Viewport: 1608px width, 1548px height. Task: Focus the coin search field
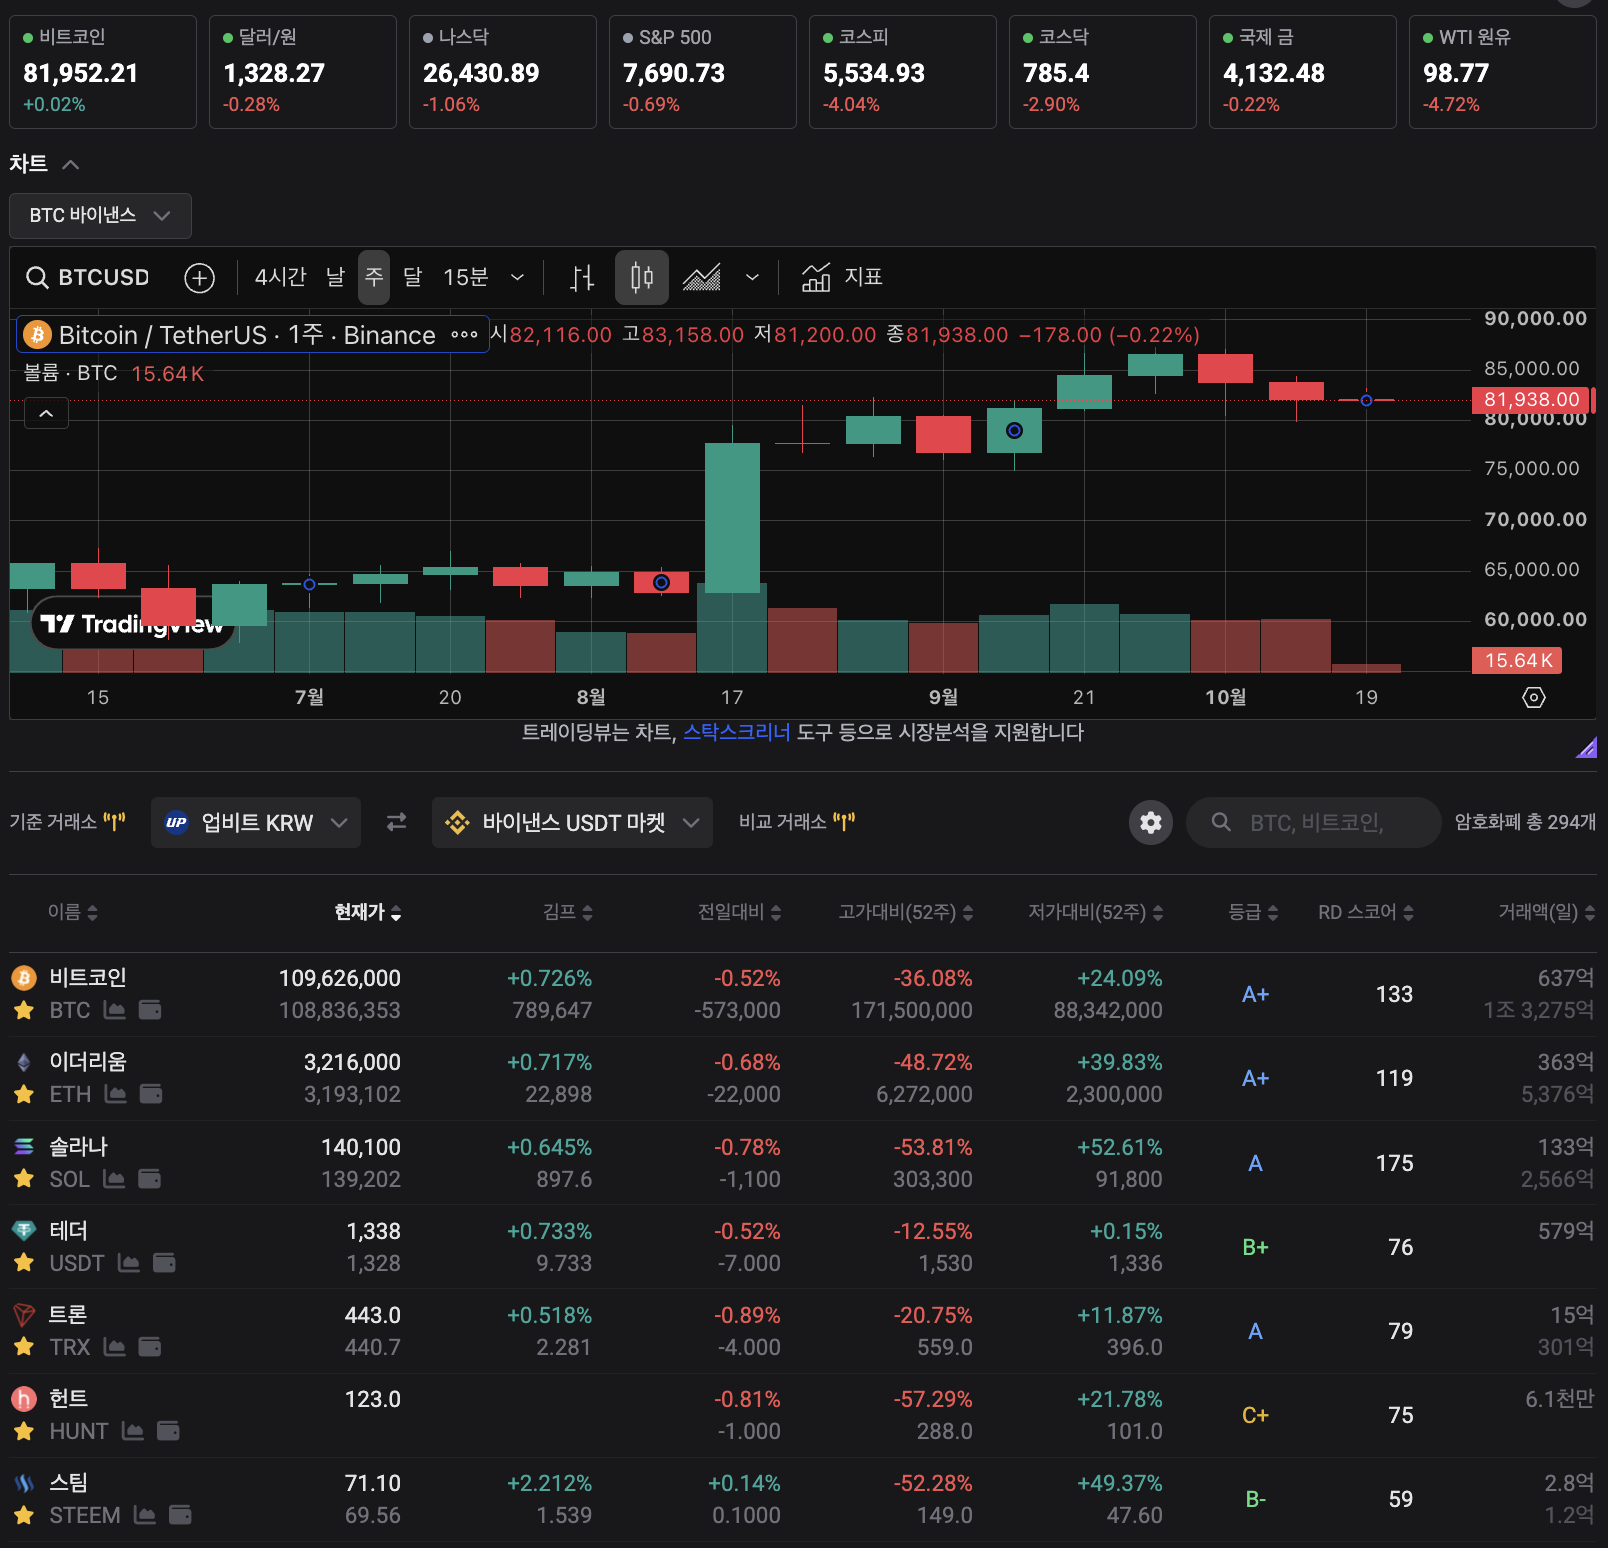pos(1313,822)
